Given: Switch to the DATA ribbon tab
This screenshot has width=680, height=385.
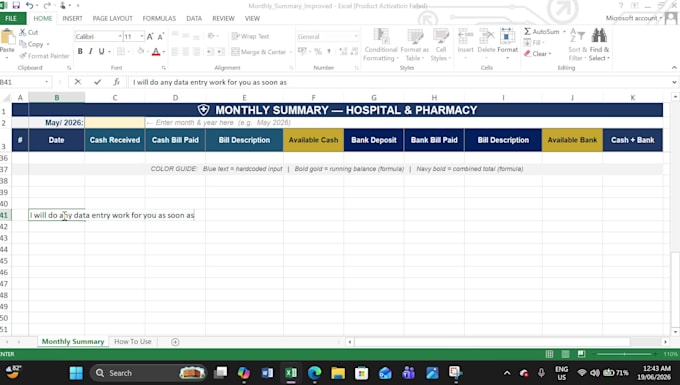Looking at the screenshot, I should point(194,19).
